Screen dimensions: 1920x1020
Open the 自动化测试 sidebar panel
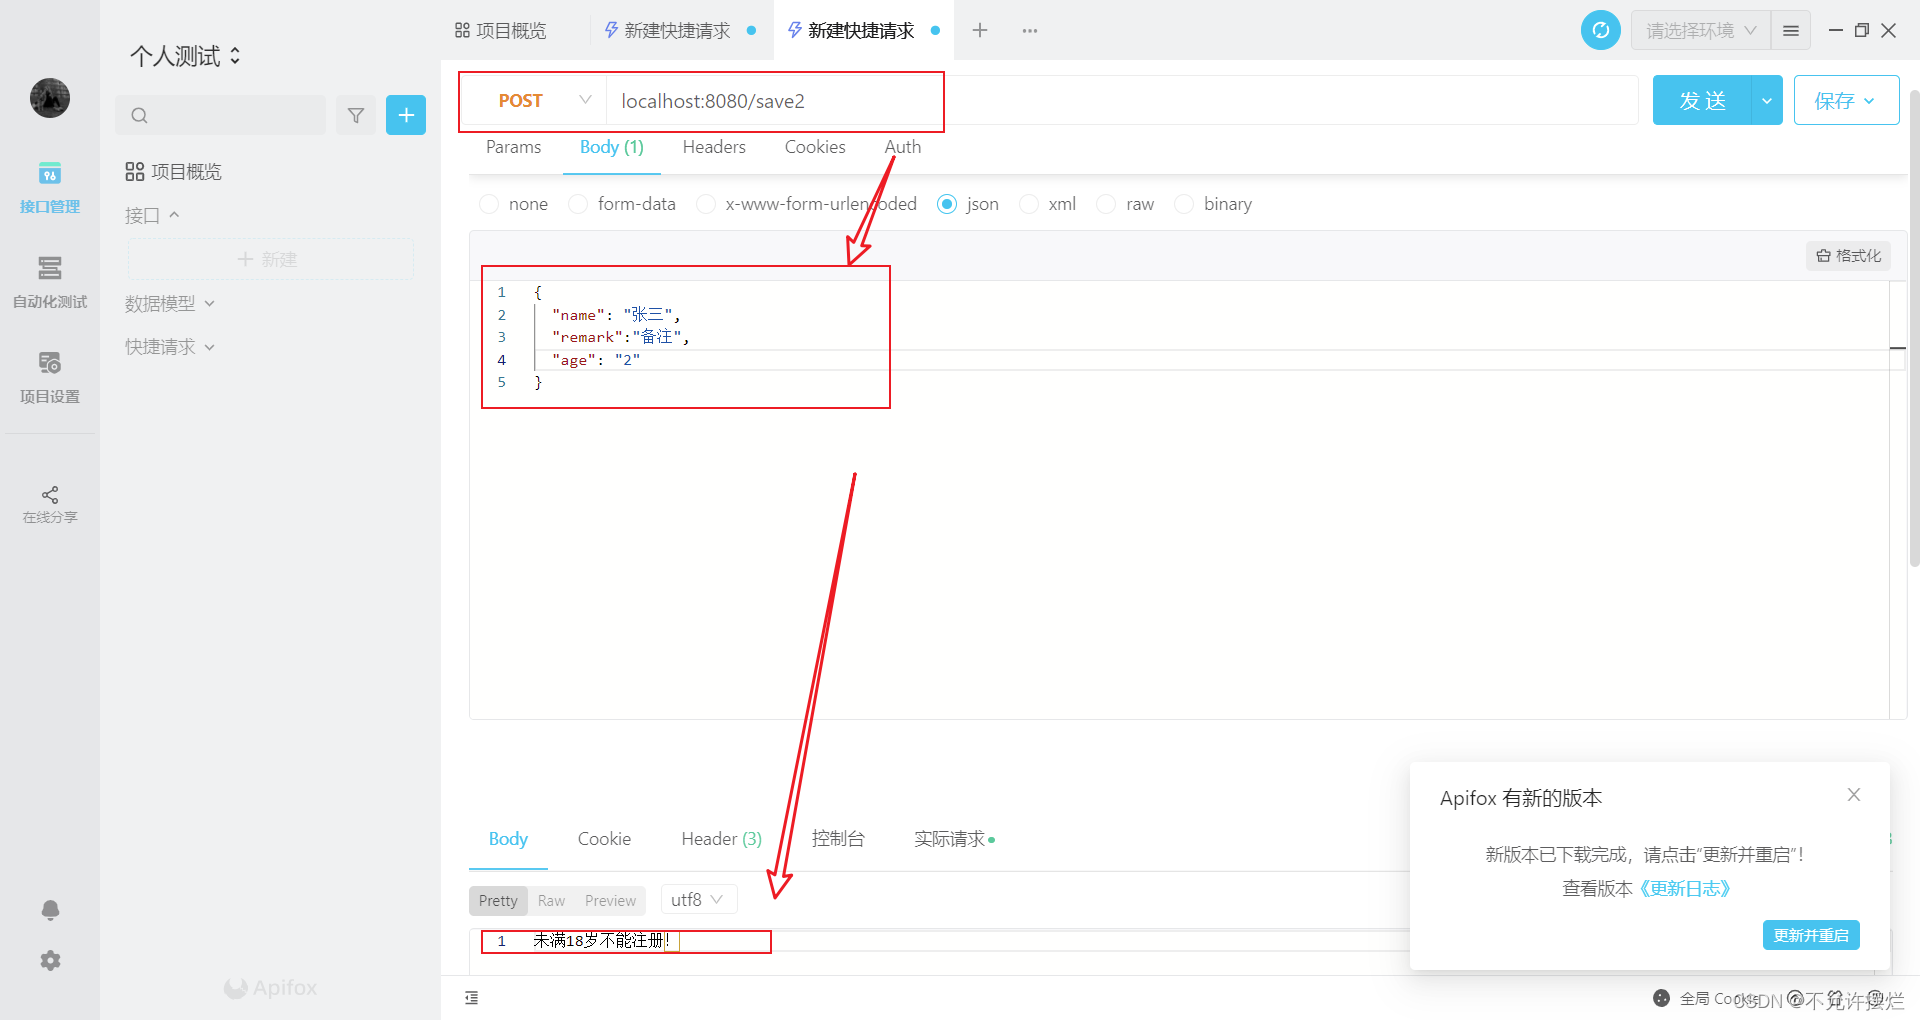click(x=49, y=283)
